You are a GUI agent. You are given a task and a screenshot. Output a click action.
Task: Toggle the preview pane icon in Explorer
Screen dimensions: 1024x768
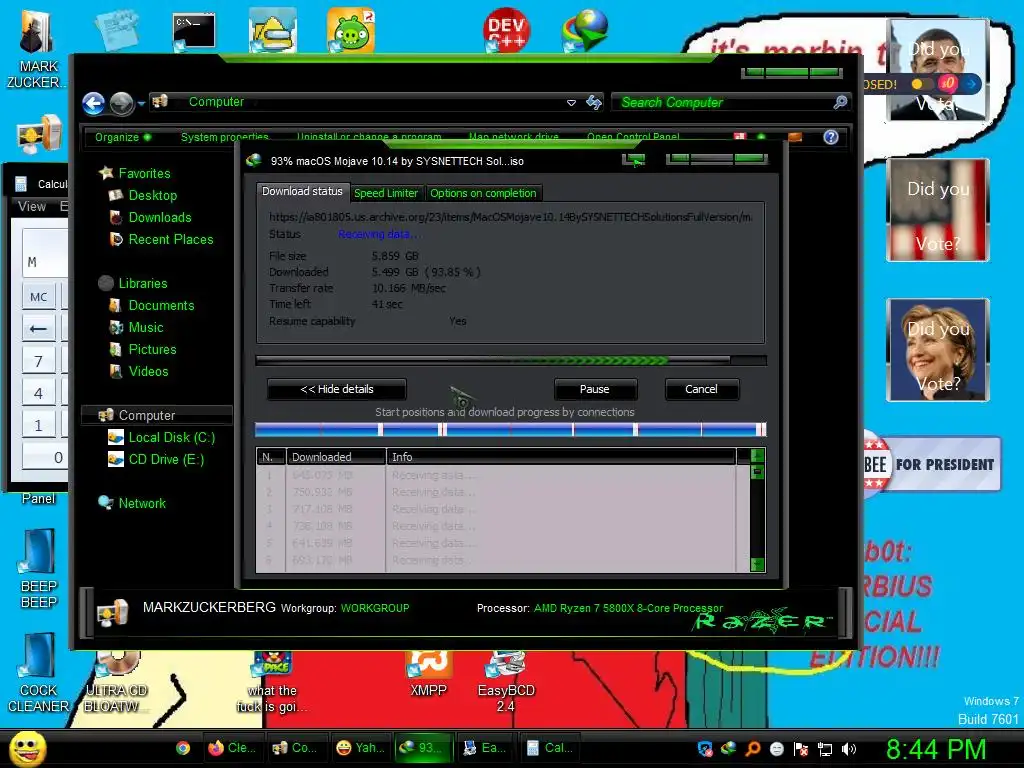(795, 137)
